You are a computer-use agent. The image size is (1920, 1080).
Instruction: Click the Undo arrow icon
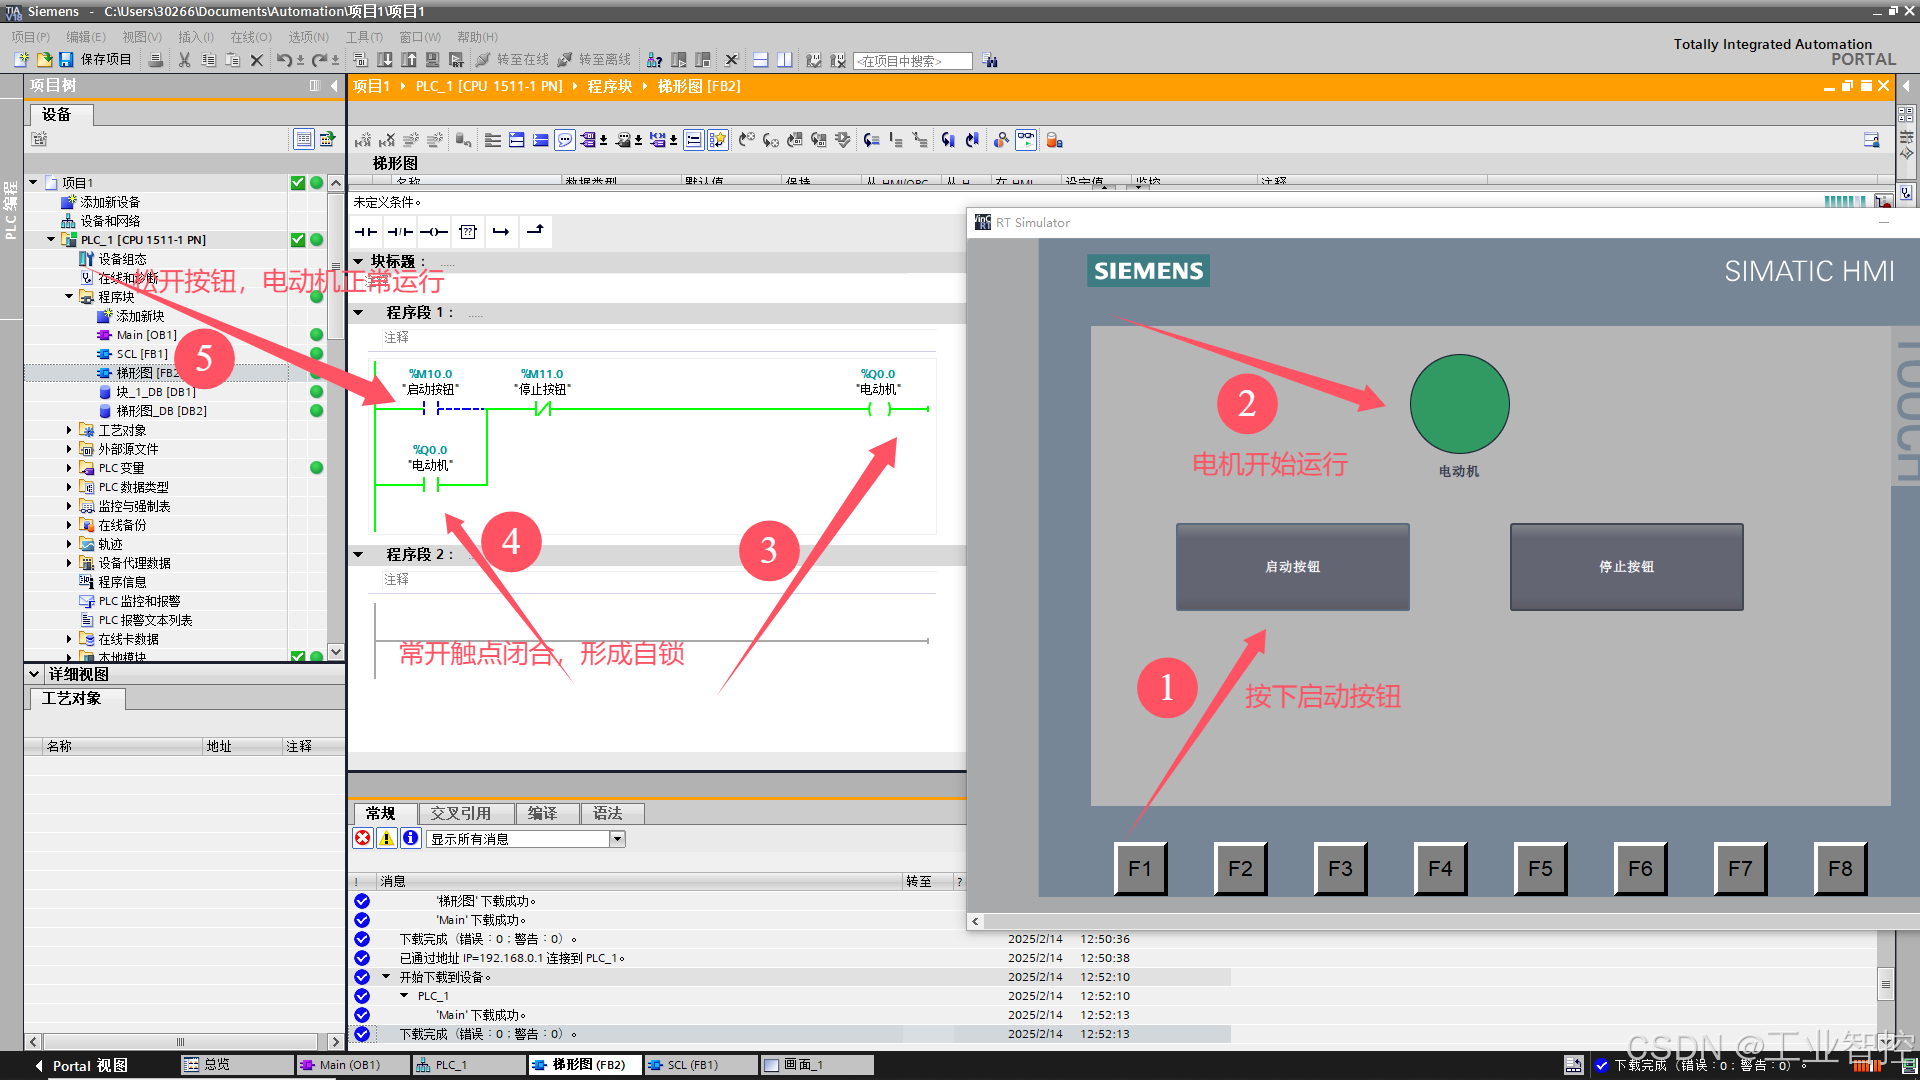(x=284, y=60)
